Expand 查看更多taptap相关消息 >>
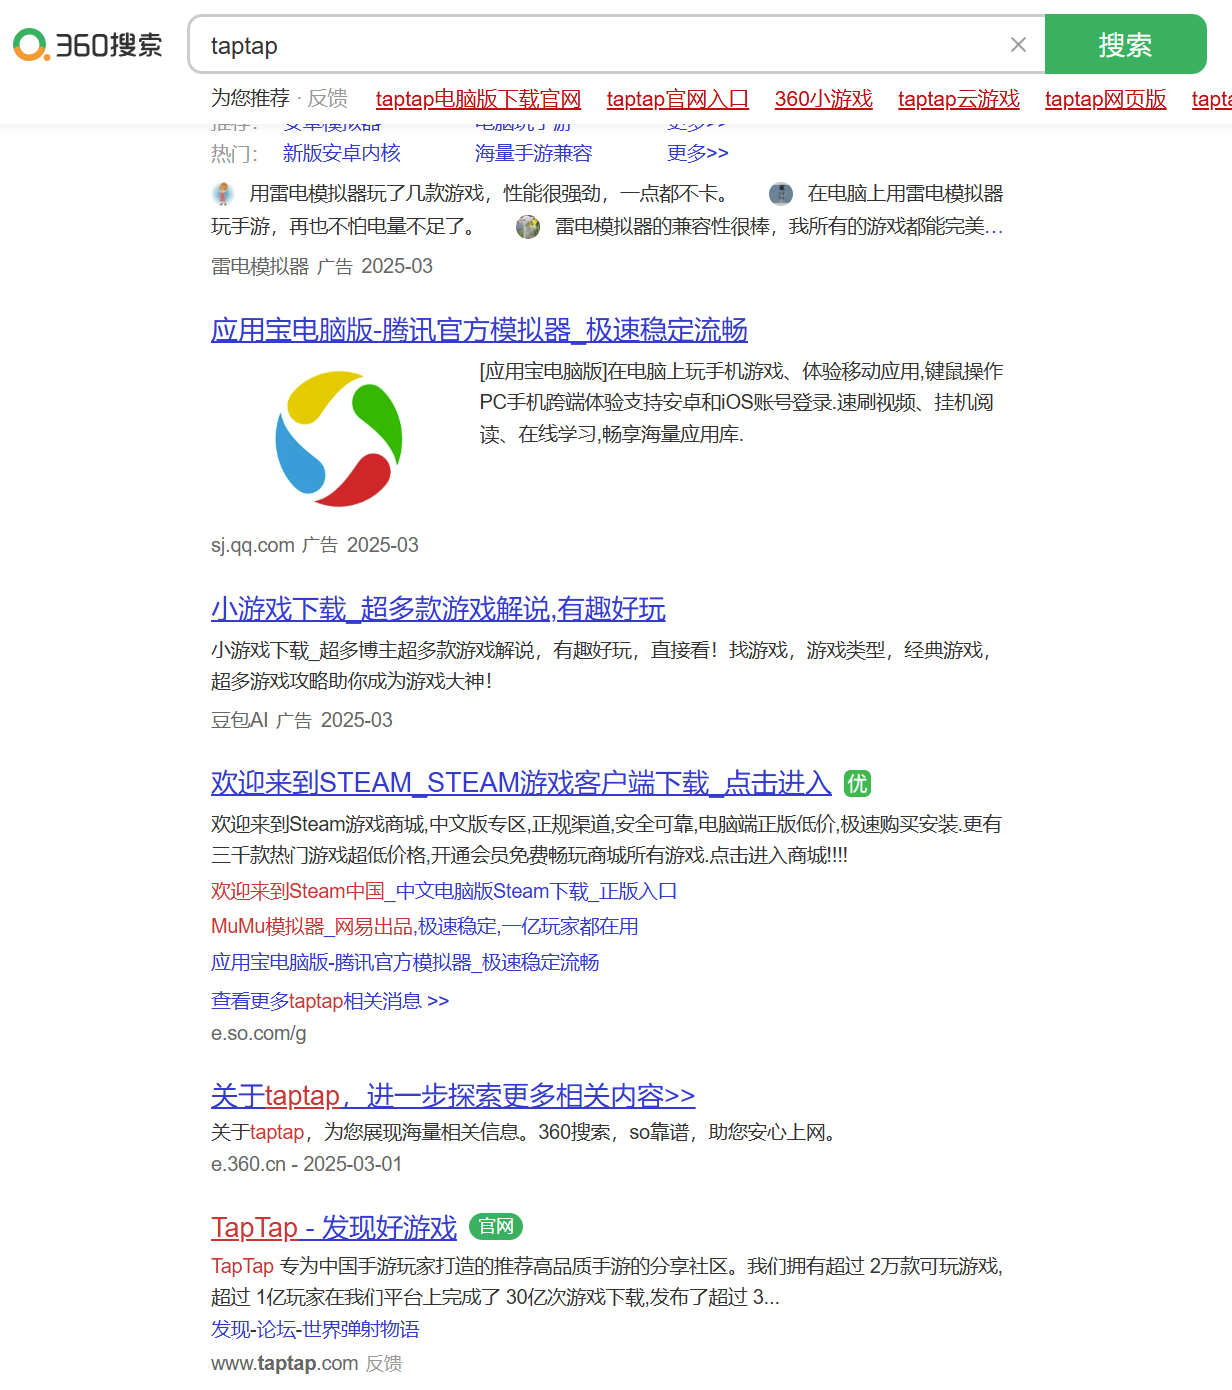1232x1390 pixels. click(330, 1001)
